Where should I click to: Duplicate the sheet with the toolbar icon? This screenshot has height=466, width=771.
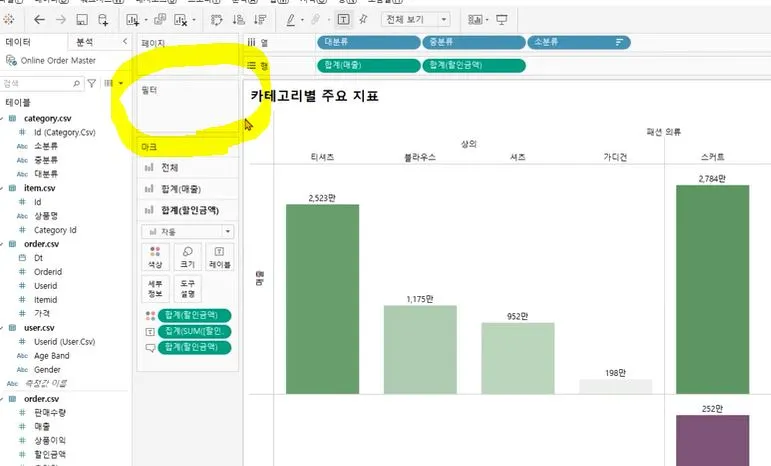(160, 20)
